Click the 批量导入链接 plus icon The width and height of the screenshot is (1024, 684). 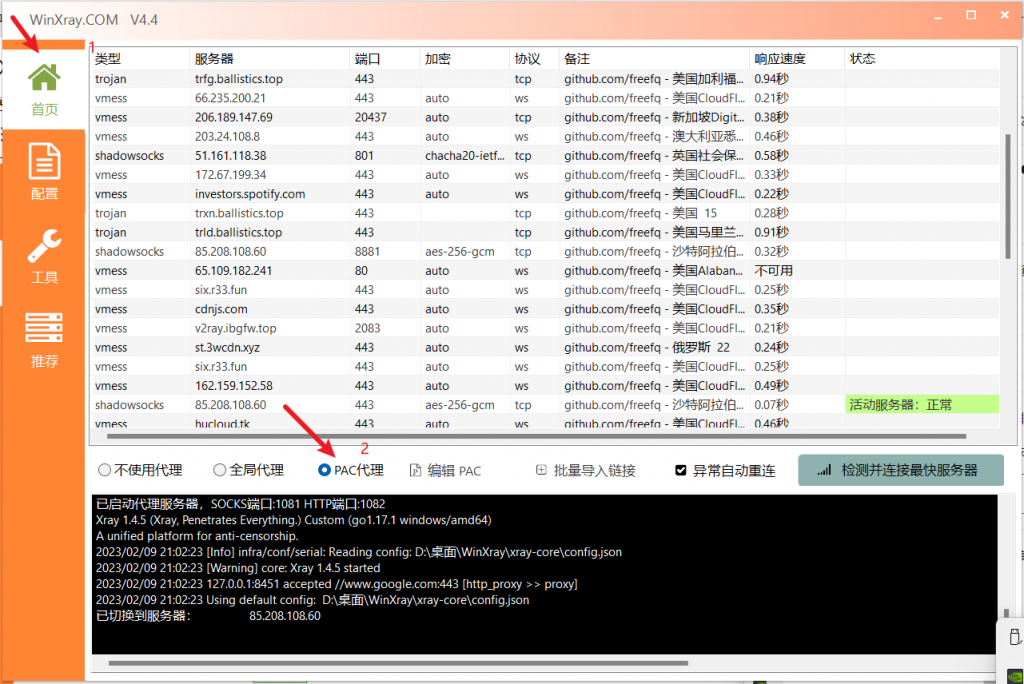(541, 470)
